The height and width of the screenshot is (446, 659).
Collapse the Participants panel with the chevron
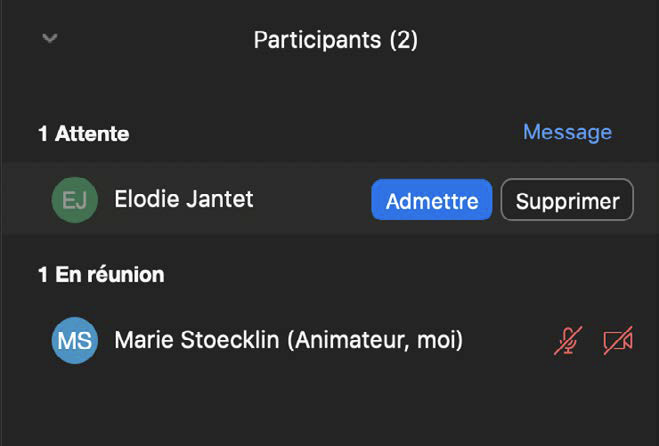[x=50, y=39]
